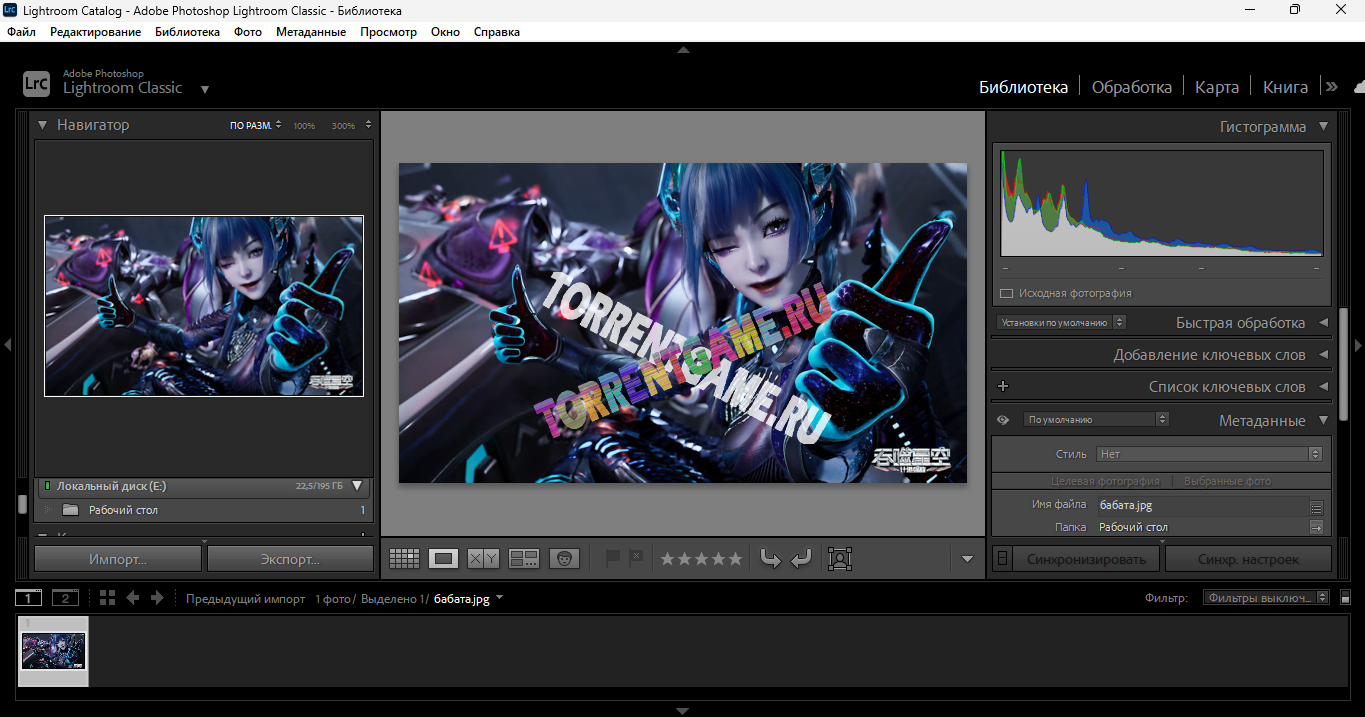
Task: Toggle Локальный диск (E:) volume indicator
Action: click(x=46, y=486)
